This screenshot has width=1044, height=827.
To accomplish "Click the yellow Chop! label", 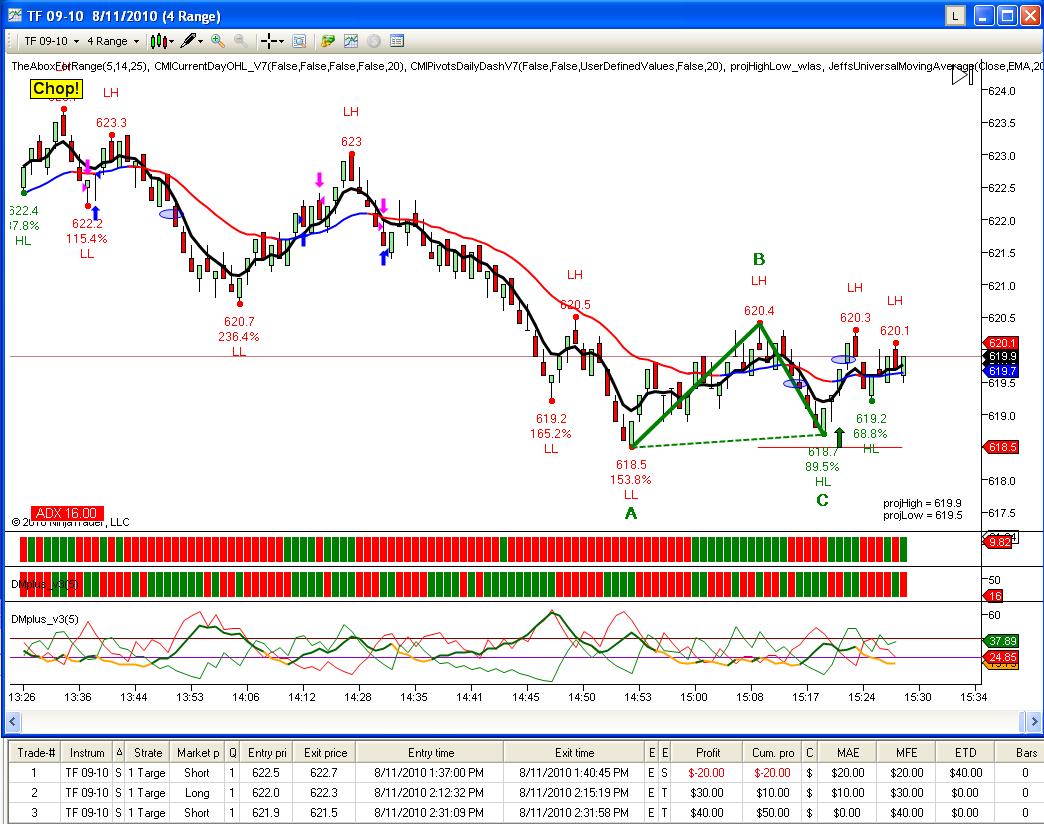I will (56, 89).
